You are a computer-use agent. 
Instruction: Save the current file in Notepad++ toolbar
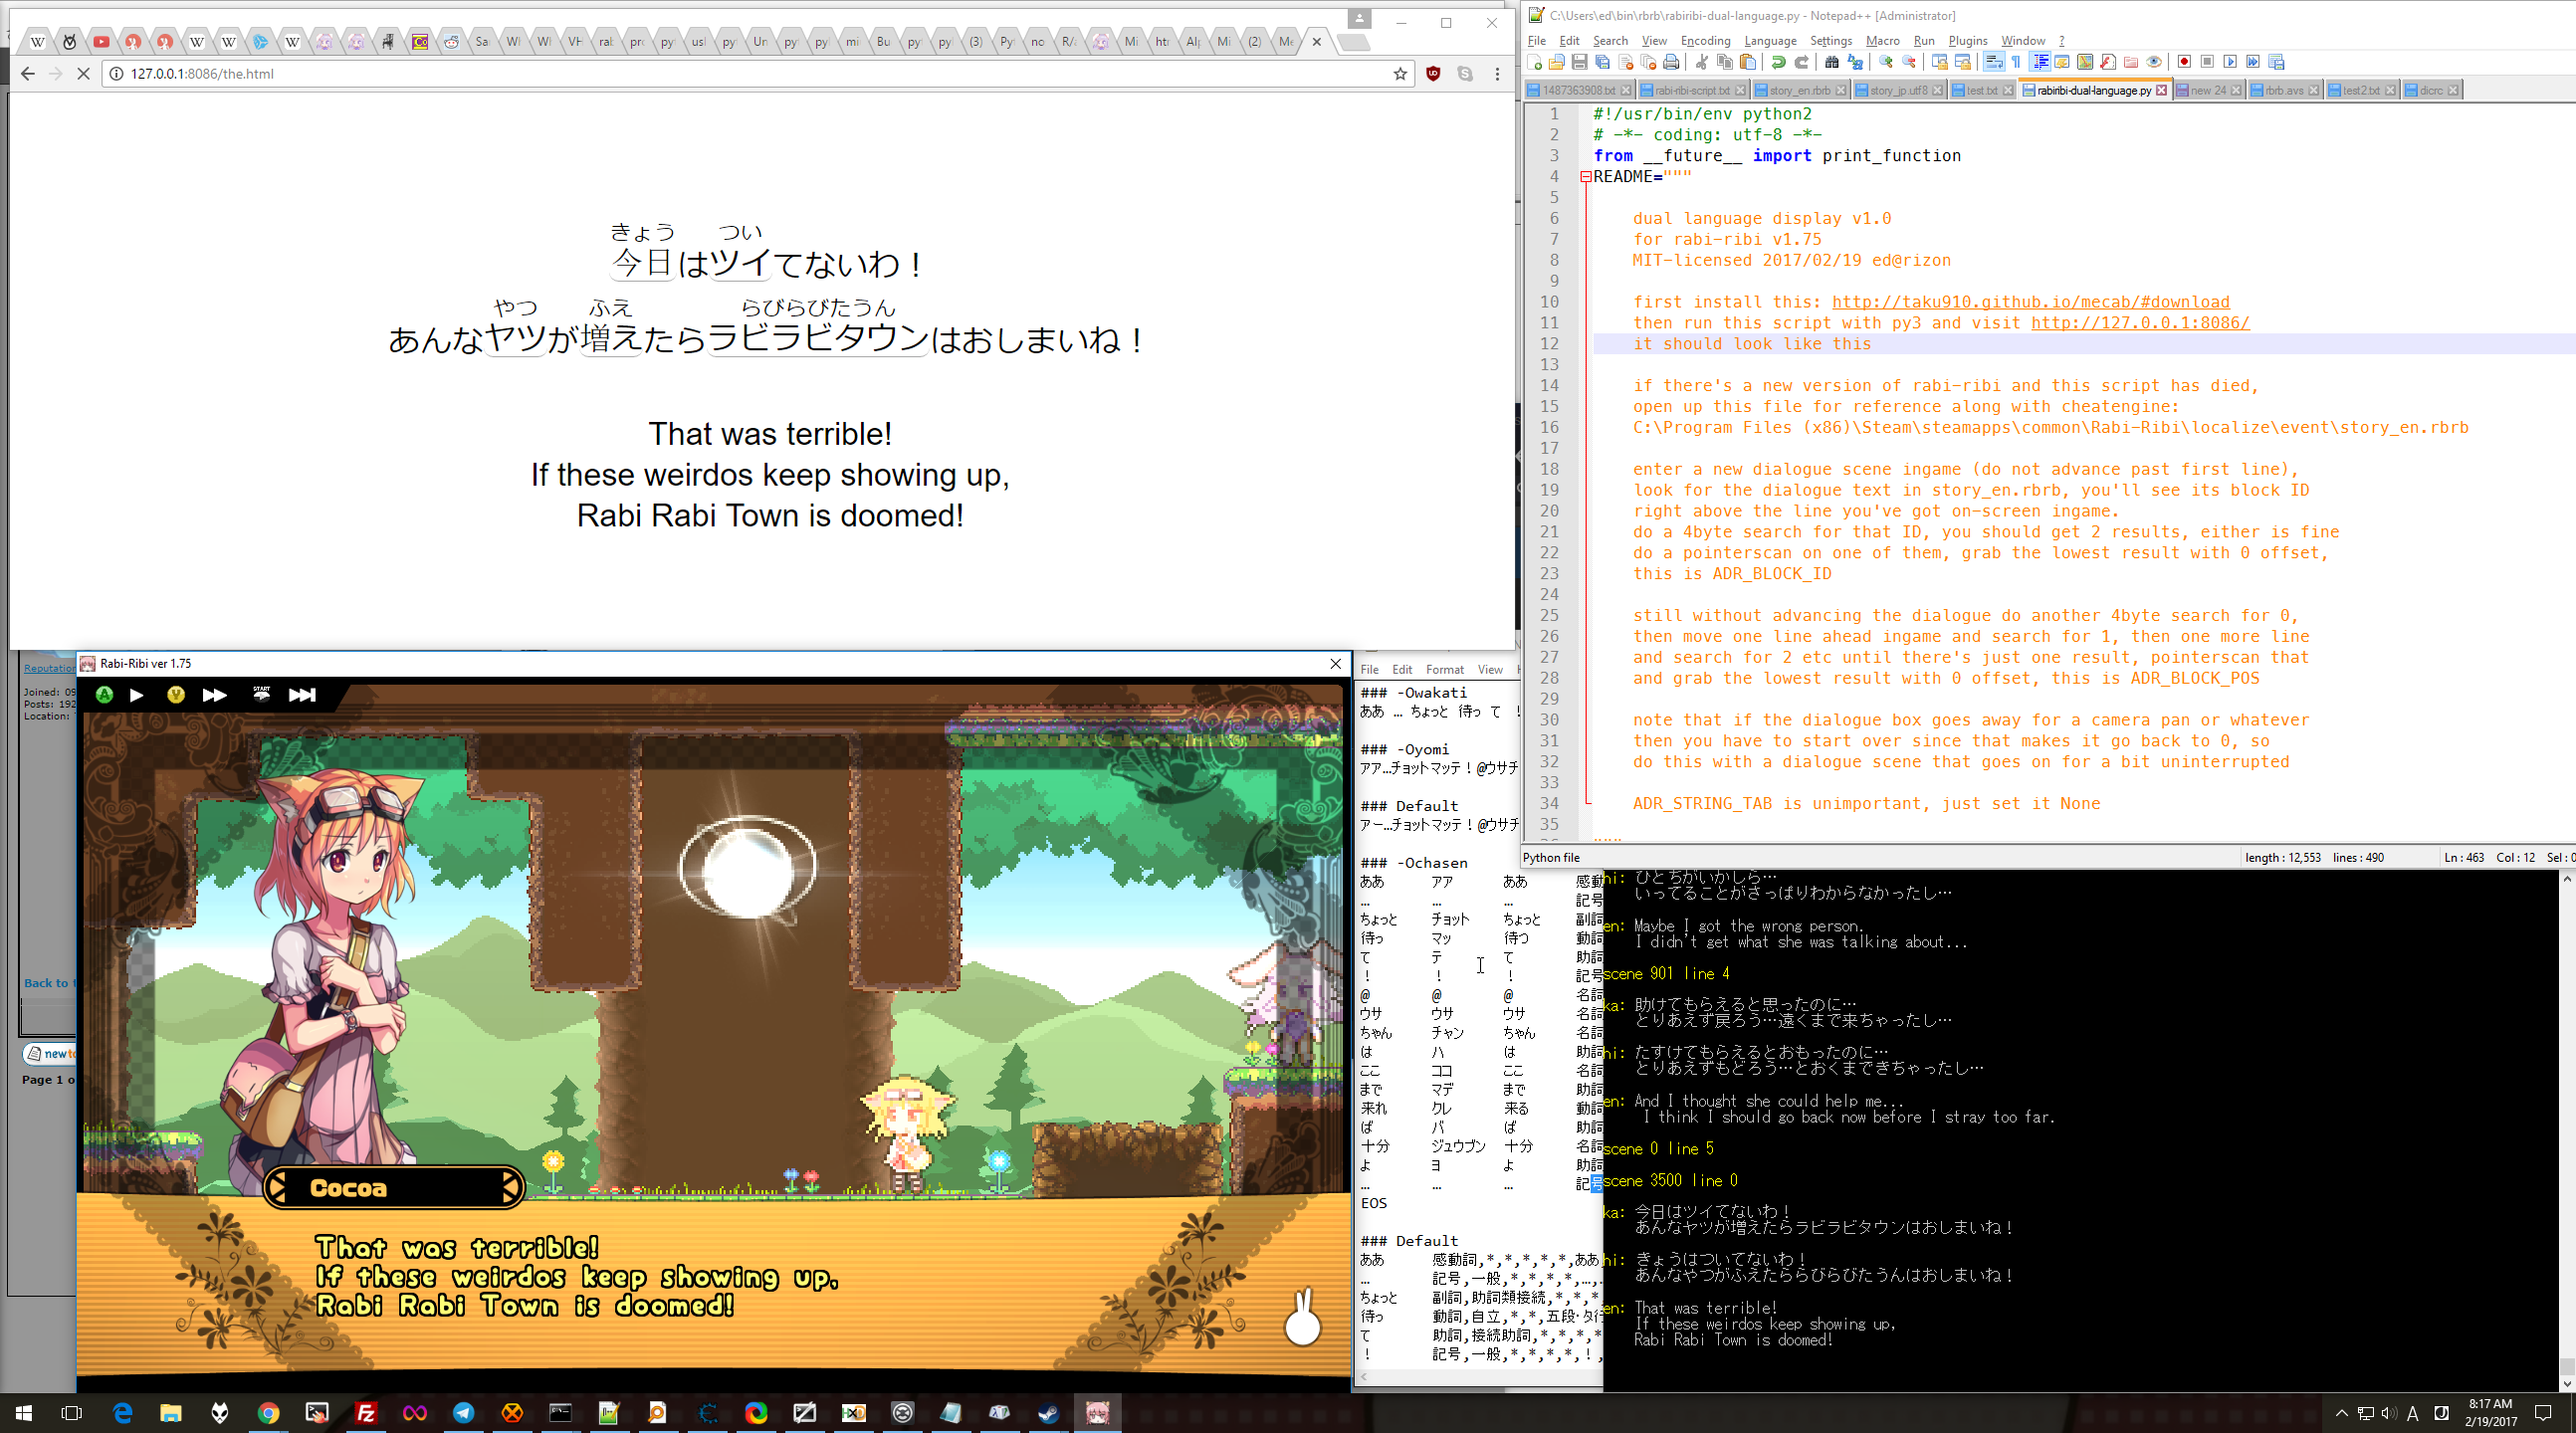[x=1580, y=62]
